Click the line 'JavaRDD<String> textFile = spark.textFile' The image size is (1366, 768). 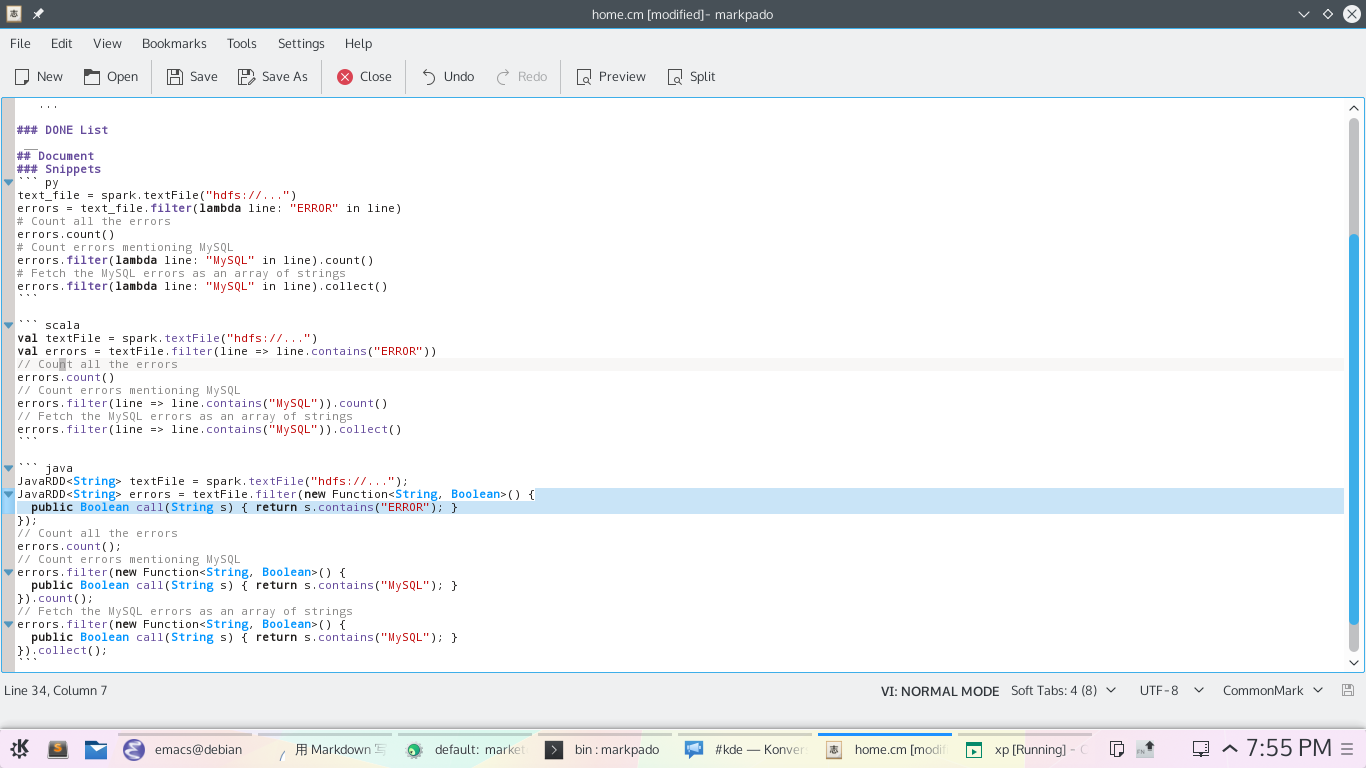click(x=213, y=481)
